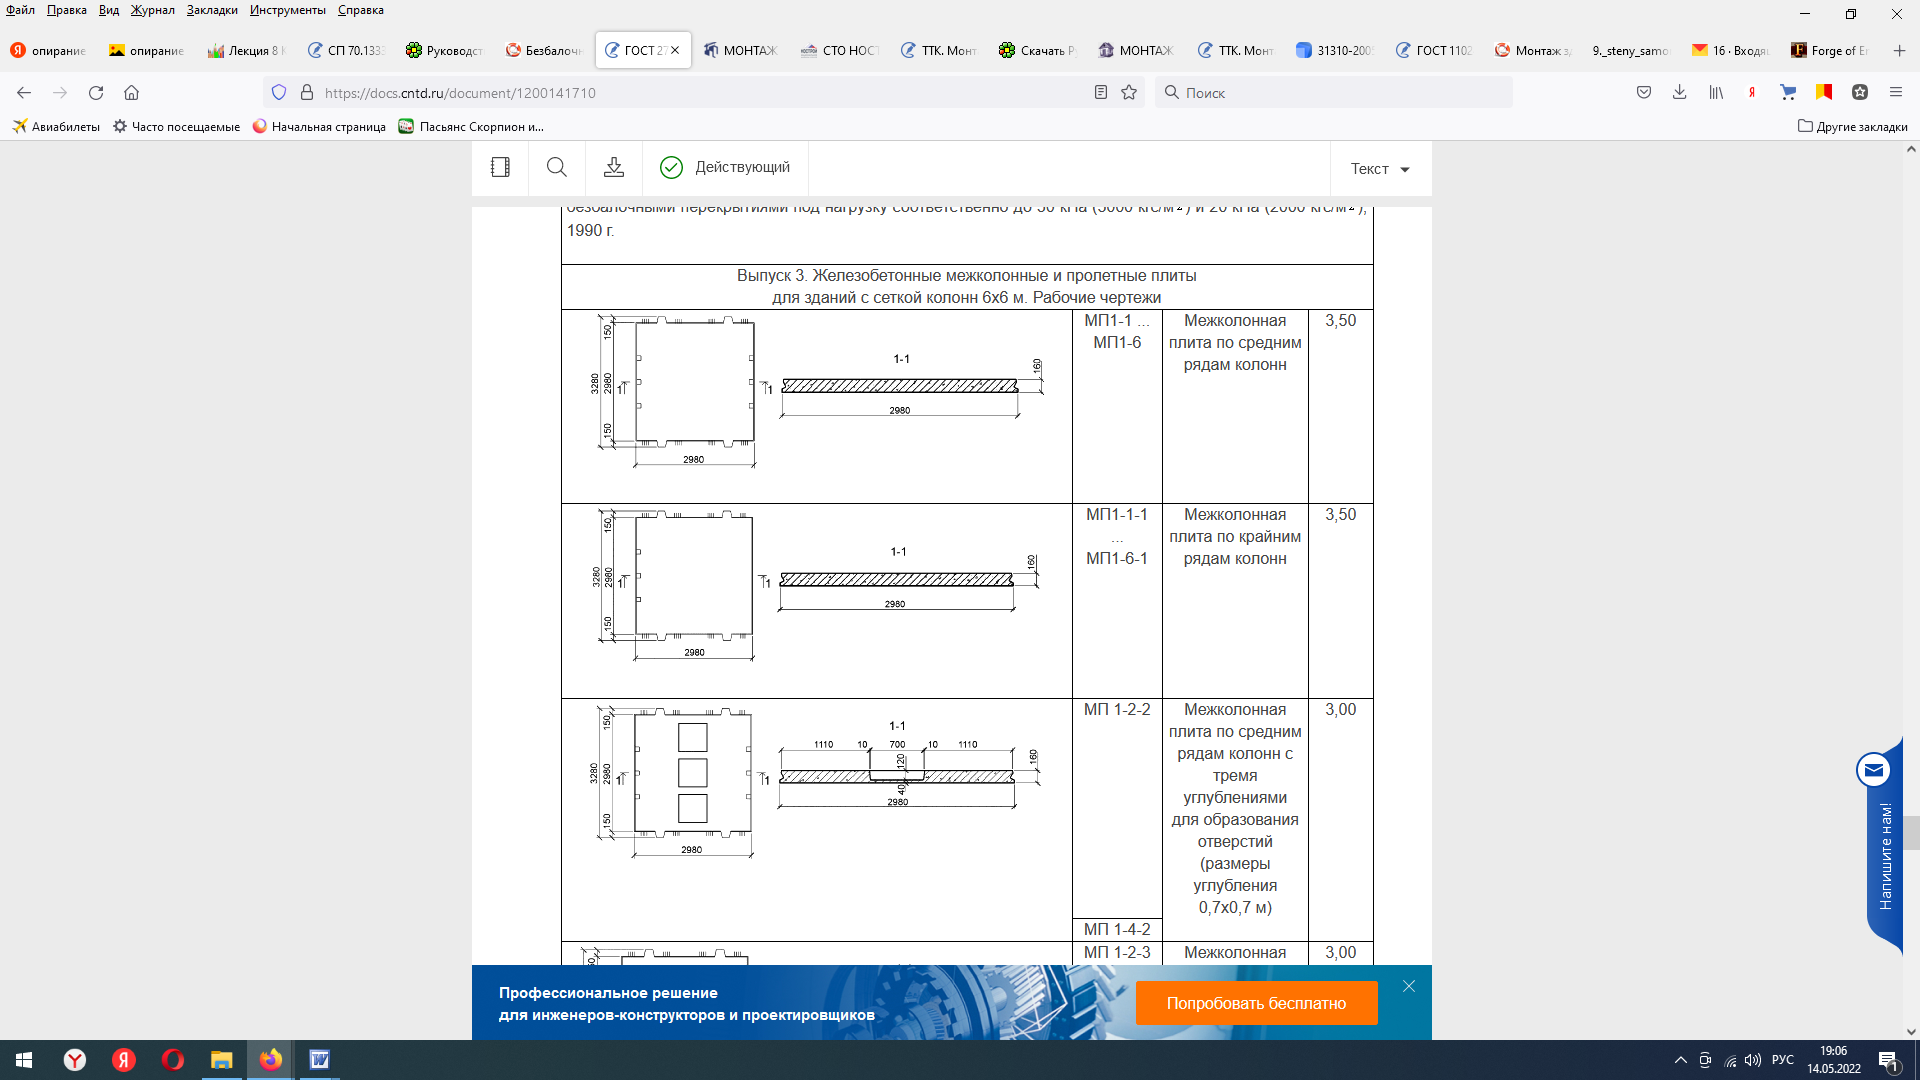Open the Справка menu
The height and width of the screenshot is (1080, 1920).
[361, 10]
